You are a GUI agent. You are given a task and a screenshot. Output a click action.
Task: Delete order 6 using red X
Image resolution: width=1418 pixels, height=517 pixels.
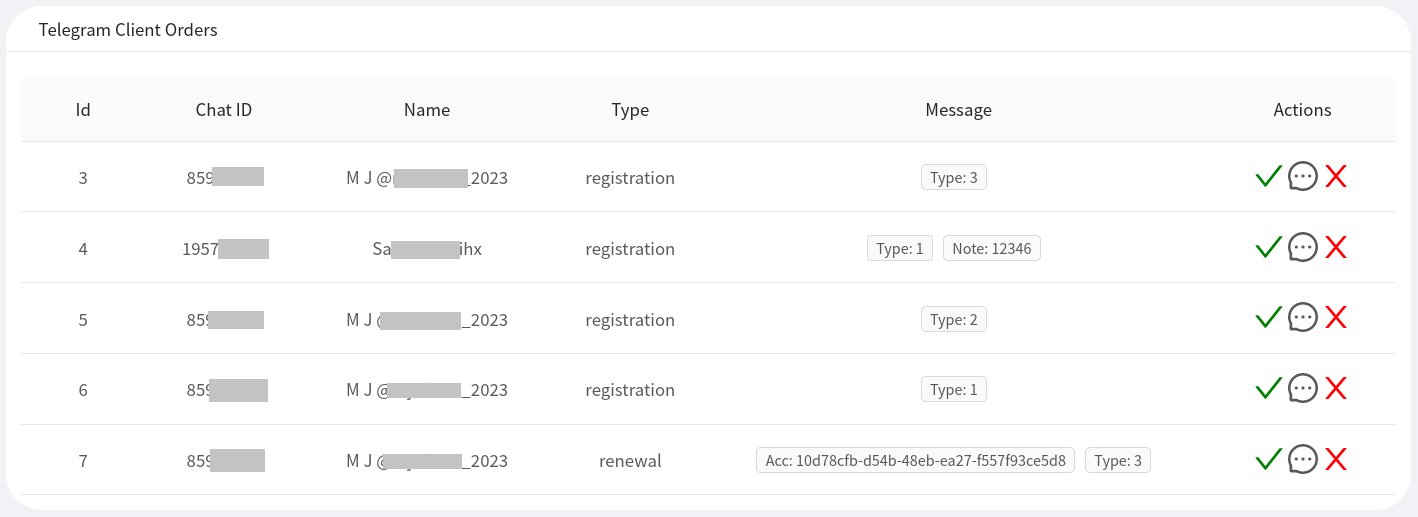1336,388
